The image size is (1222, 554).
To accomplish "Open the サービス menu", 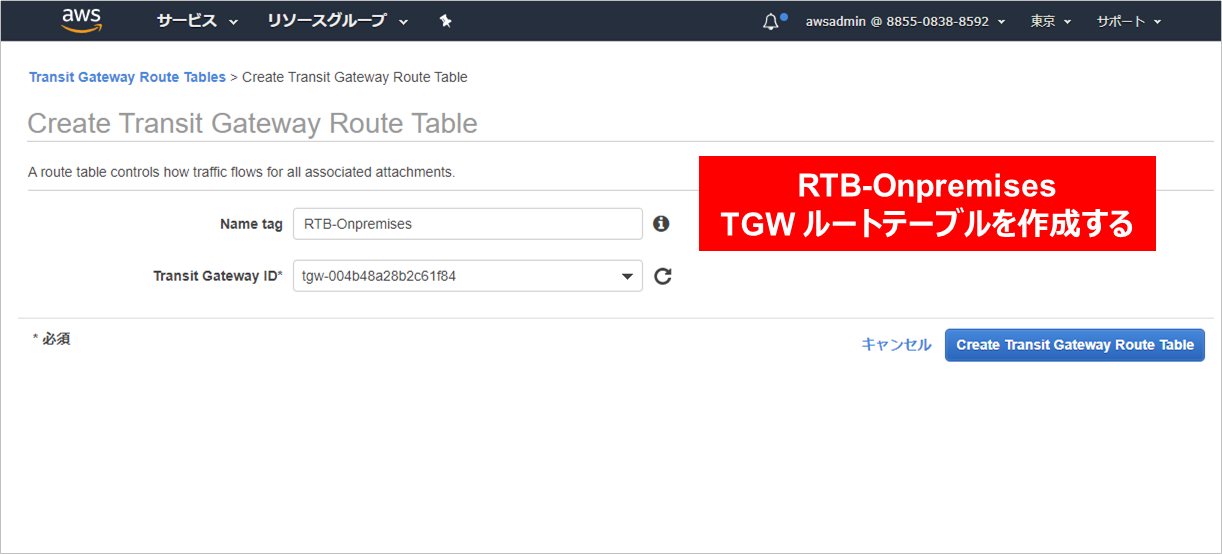I will tap(197, 21).
